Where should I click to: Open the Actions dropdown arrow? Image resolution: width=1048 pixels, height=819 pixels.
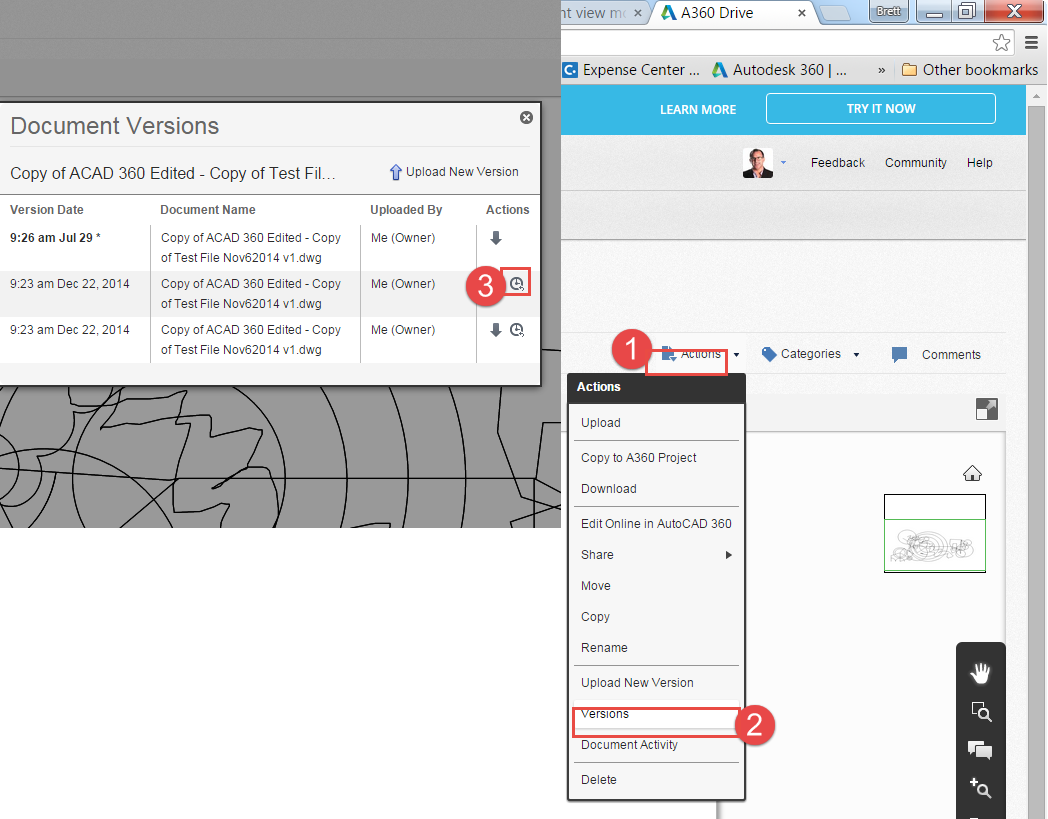[736, 354]
